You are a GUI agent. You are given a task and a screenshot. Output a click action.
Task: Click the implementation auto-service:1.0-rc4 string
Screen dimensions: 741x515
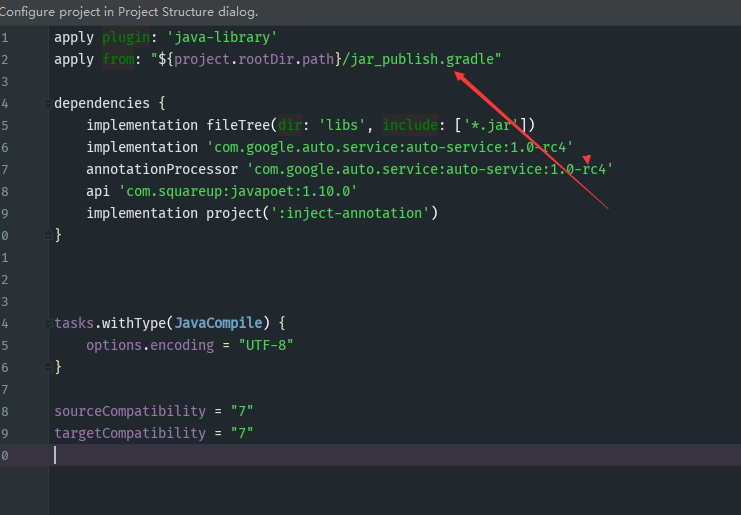390,147
